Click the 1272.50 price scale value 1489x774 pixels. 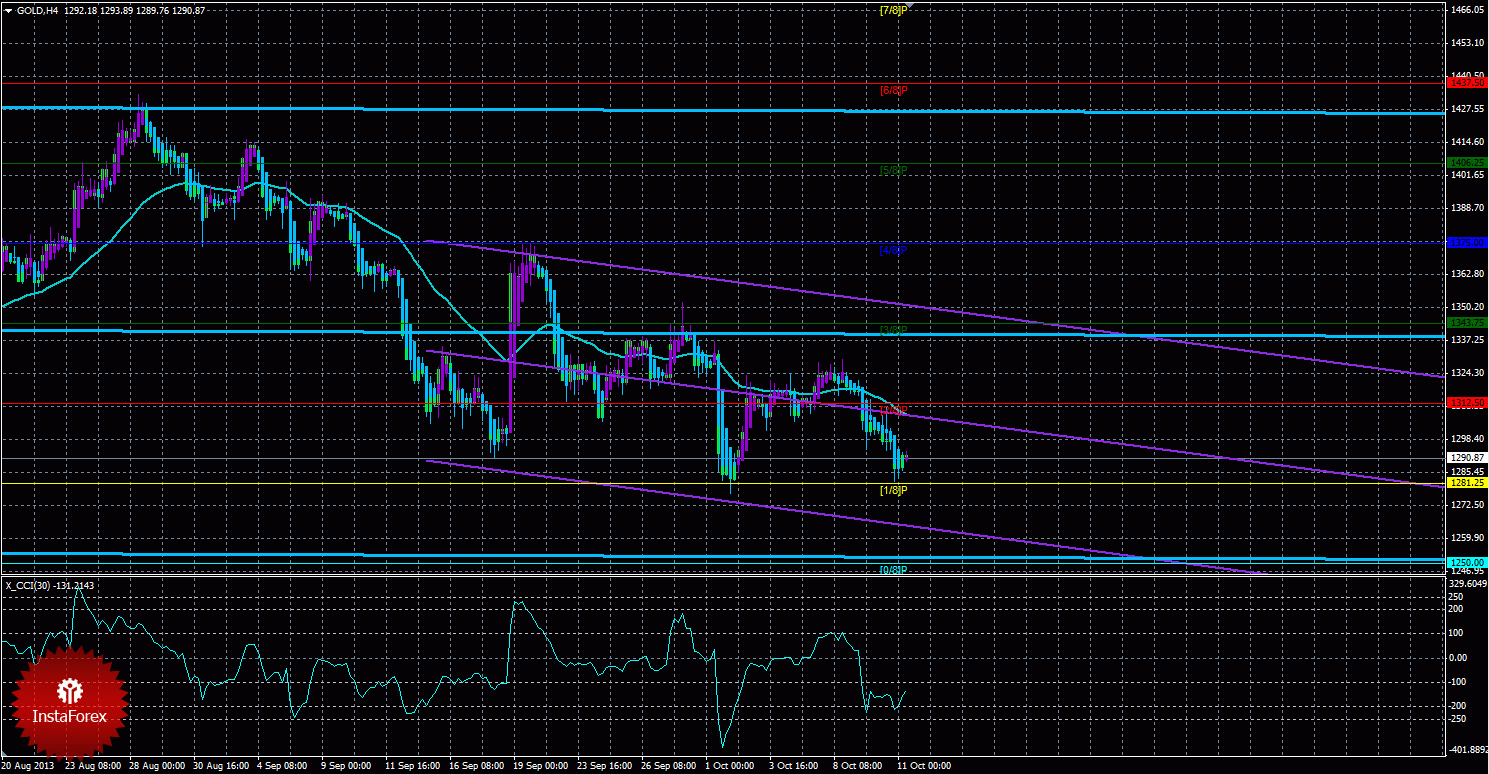(1467, 505)
